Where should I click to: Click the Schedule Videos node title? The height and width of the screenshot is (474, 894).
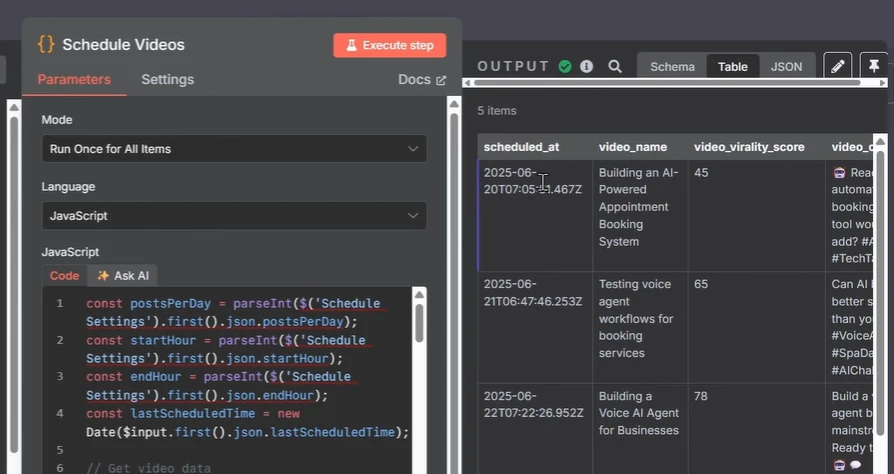point(124,44)
